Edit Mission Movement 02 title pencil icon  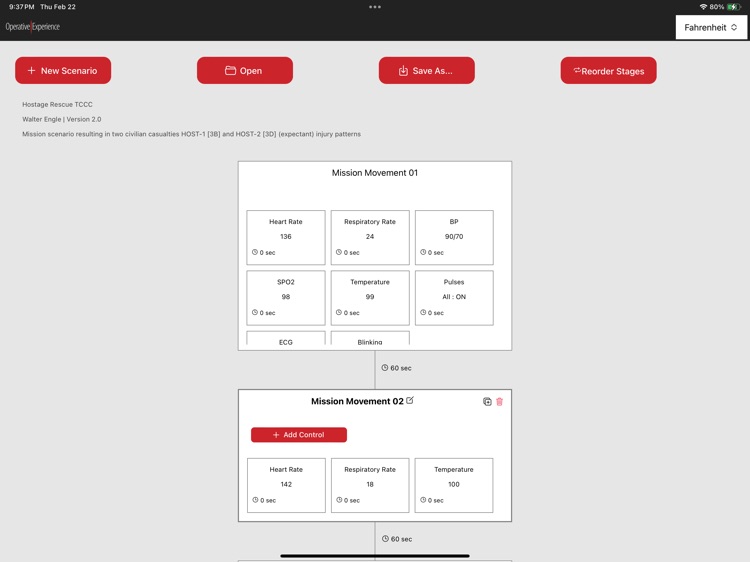pos(410,400)
